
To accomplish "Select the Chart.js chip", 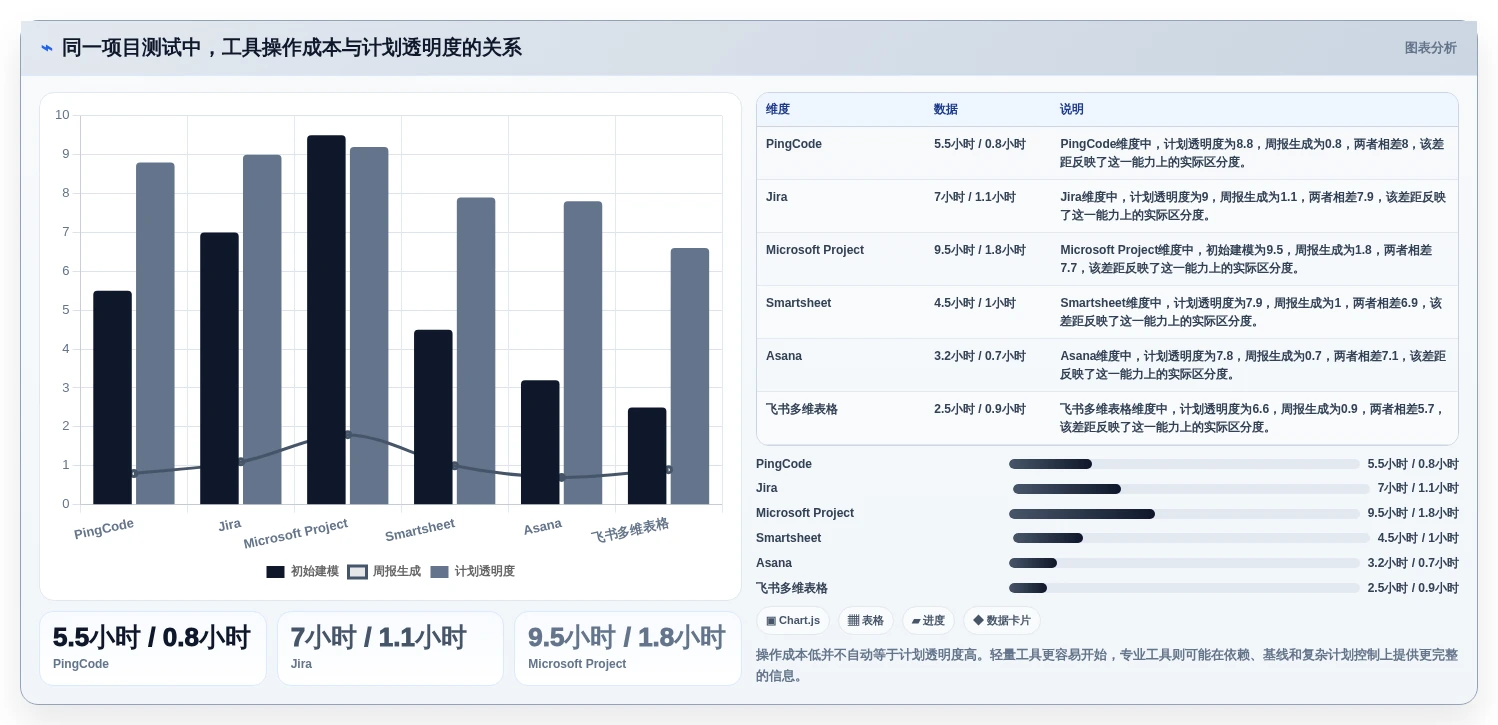I will coord(793,621).
